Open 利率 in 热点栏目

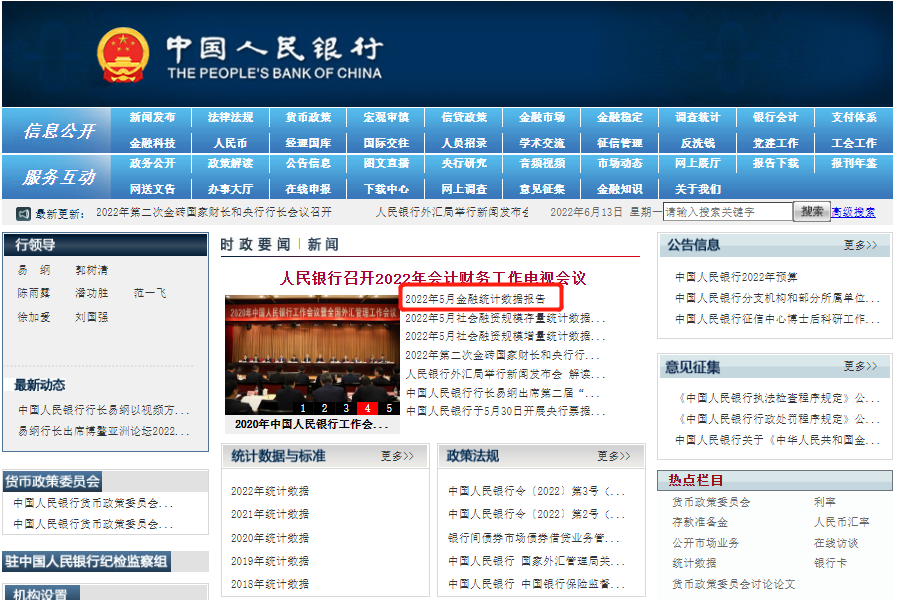(825, 502)
